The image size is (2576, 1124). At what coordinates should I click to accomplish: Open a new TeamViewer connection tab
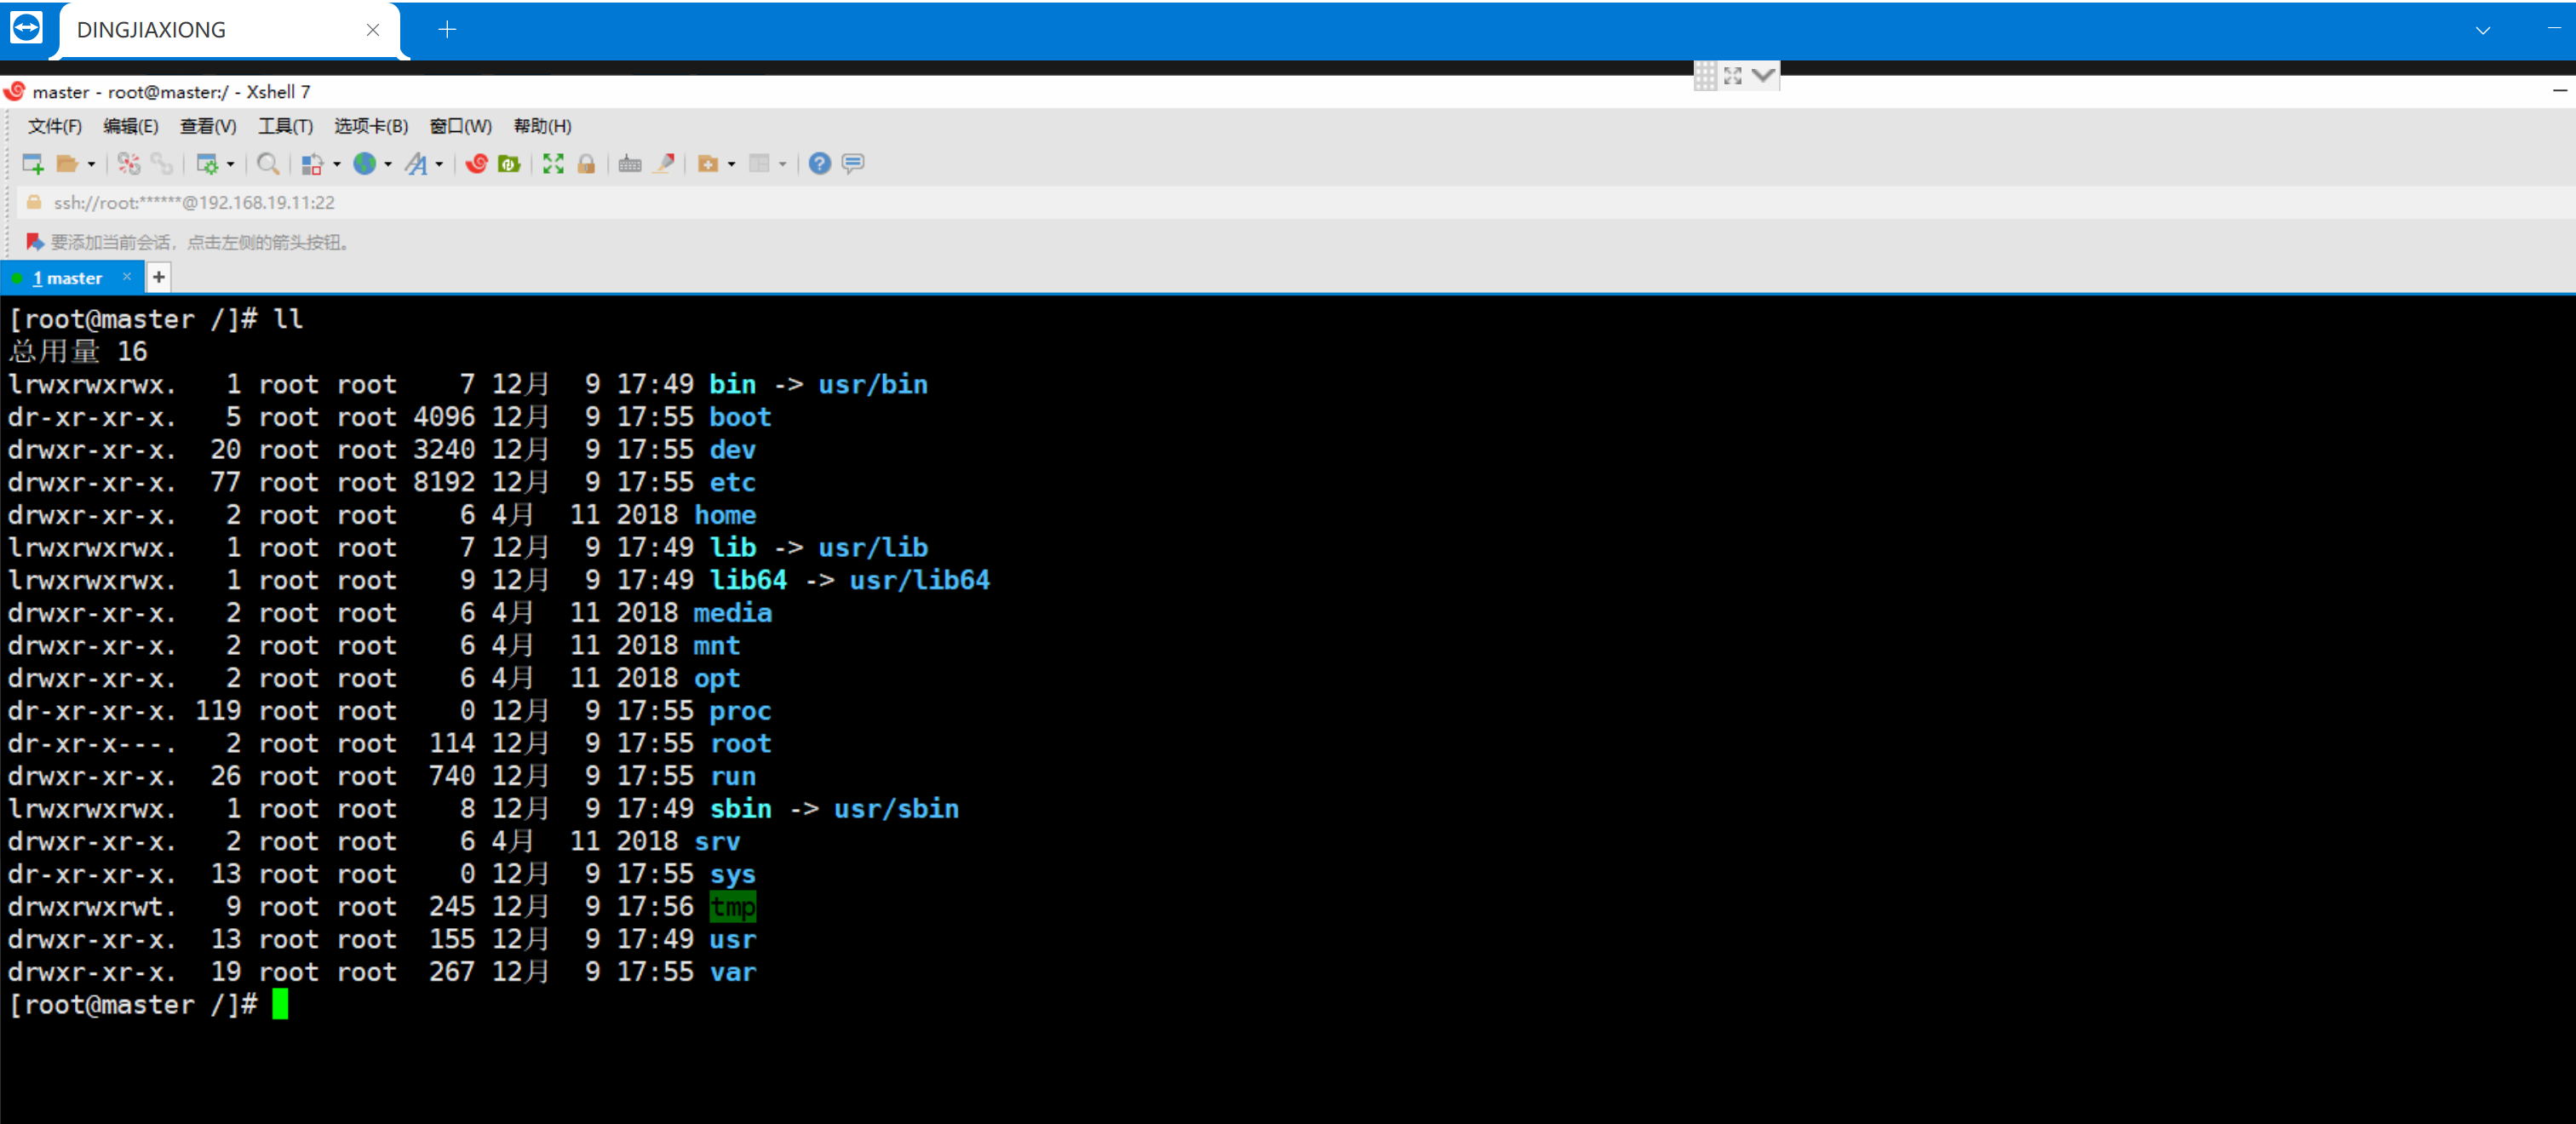point(447,30)
